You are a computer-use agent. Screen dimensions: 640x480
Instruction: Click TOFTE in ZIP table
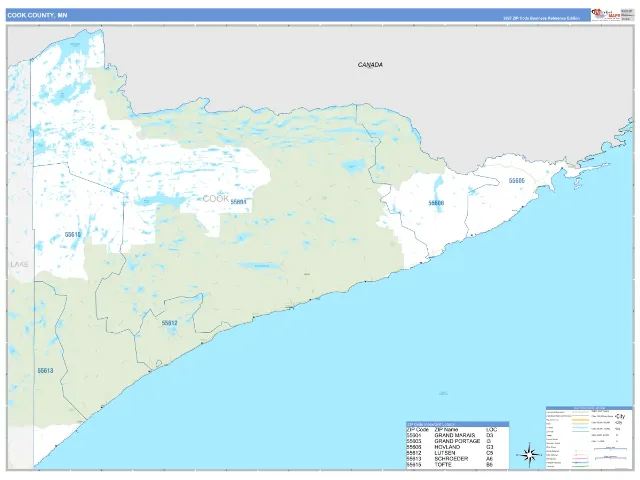(x=443, y=464)
